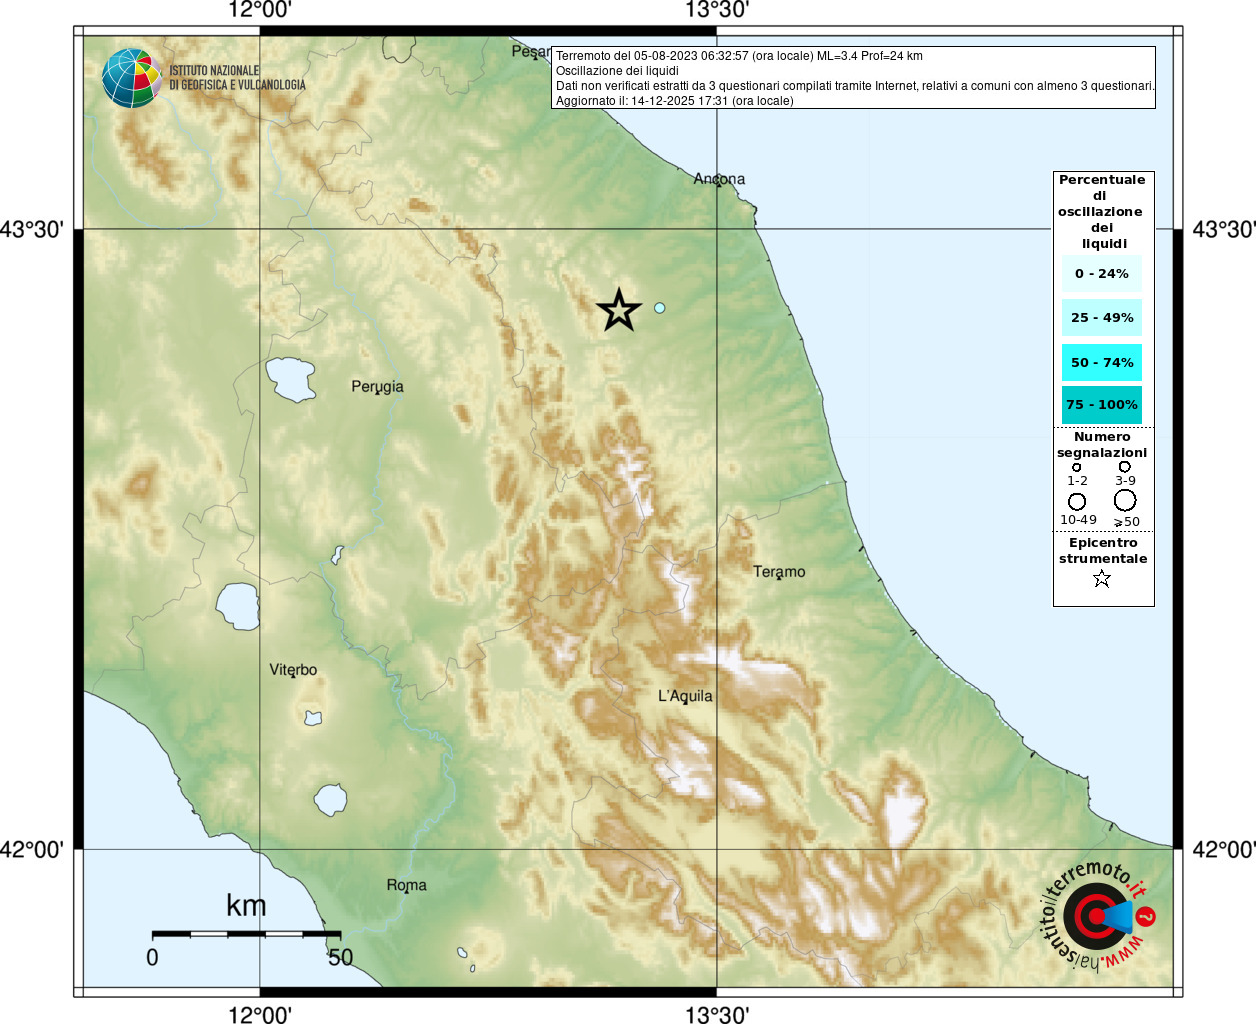Select the 50 - 74% color swatch
This screenshot has width=1256, height=1024.
coord(1102,362)
